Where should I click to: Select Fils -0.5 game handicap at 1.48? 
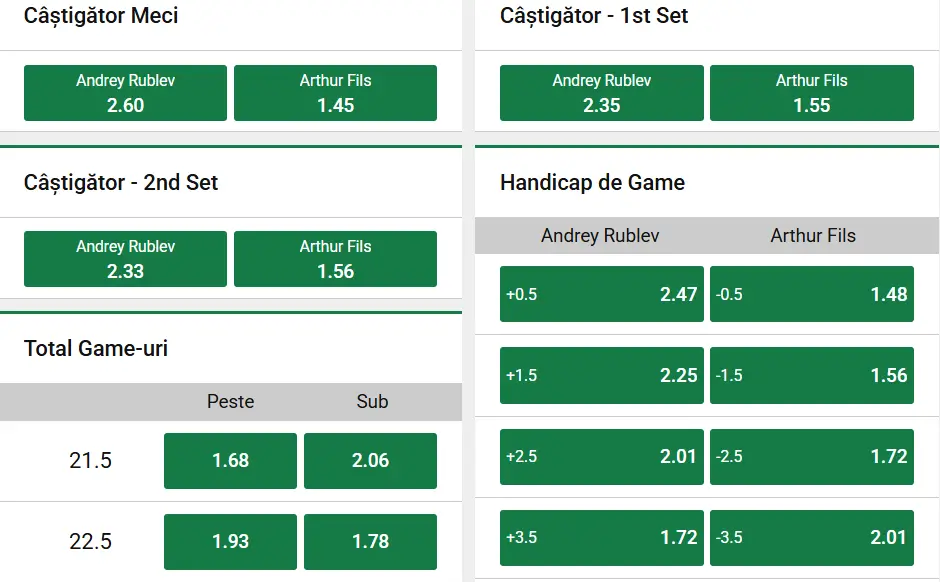[x=811, y=294]
